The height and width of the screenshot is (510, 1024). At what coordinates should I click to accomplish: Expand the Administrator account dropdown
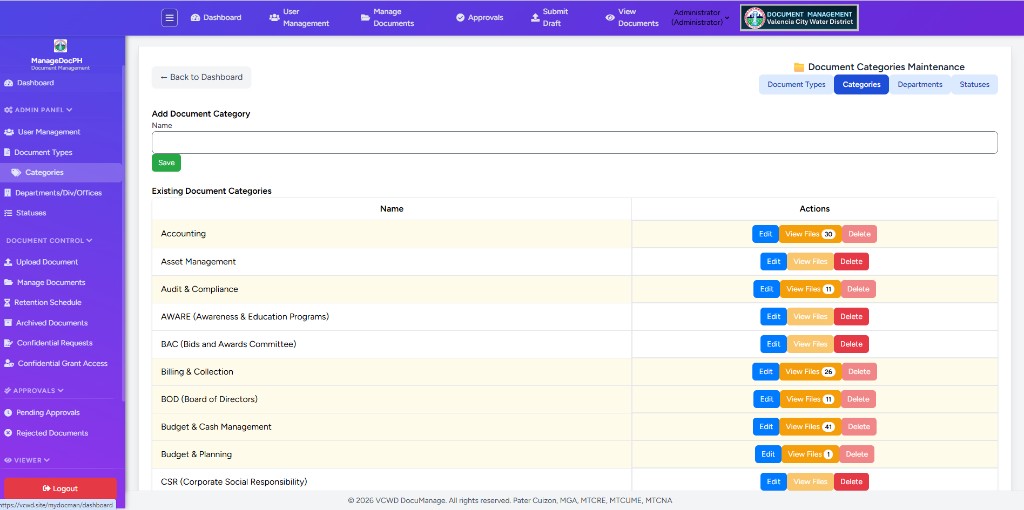701,18
